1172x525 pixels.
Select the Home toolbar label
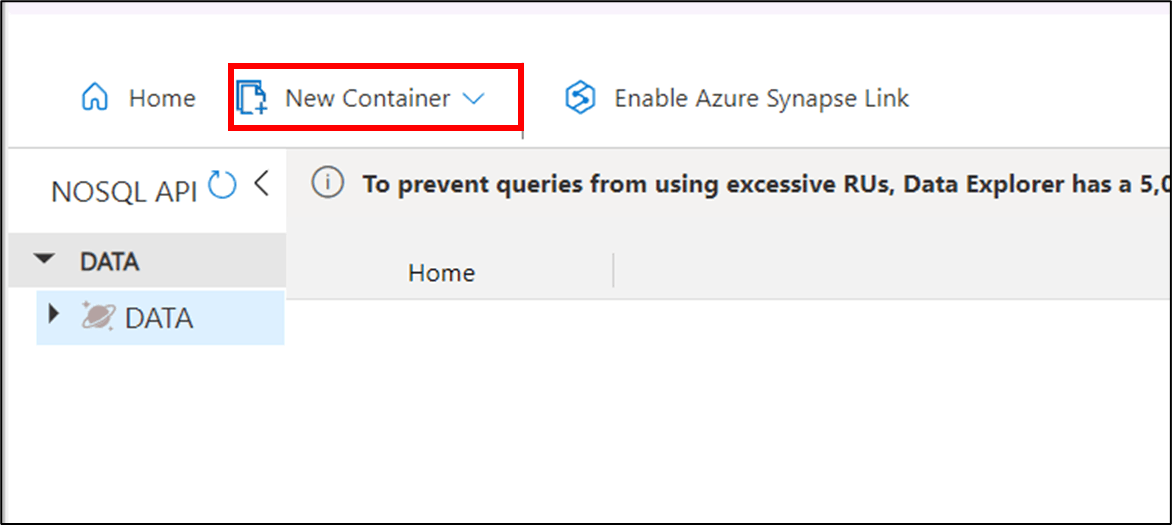tap(162, 98)
